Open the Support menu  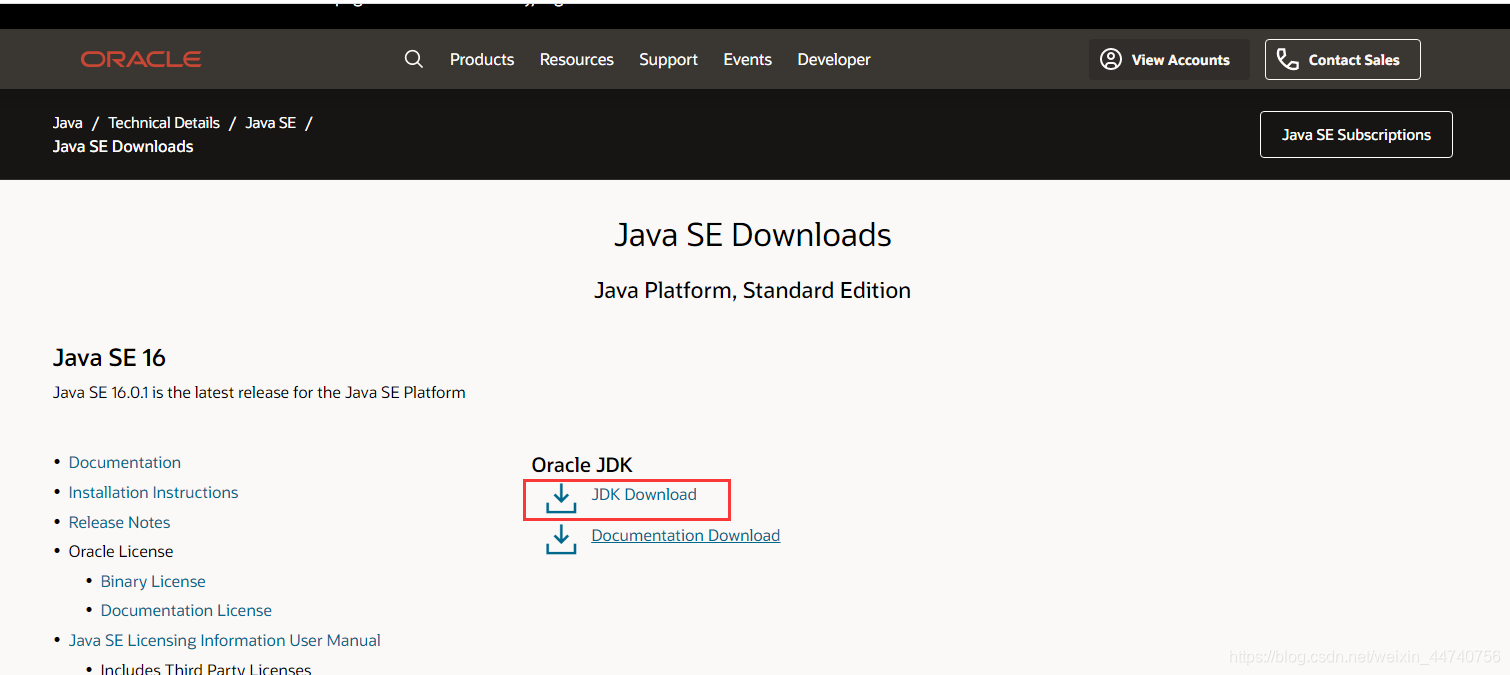point(669,60)
